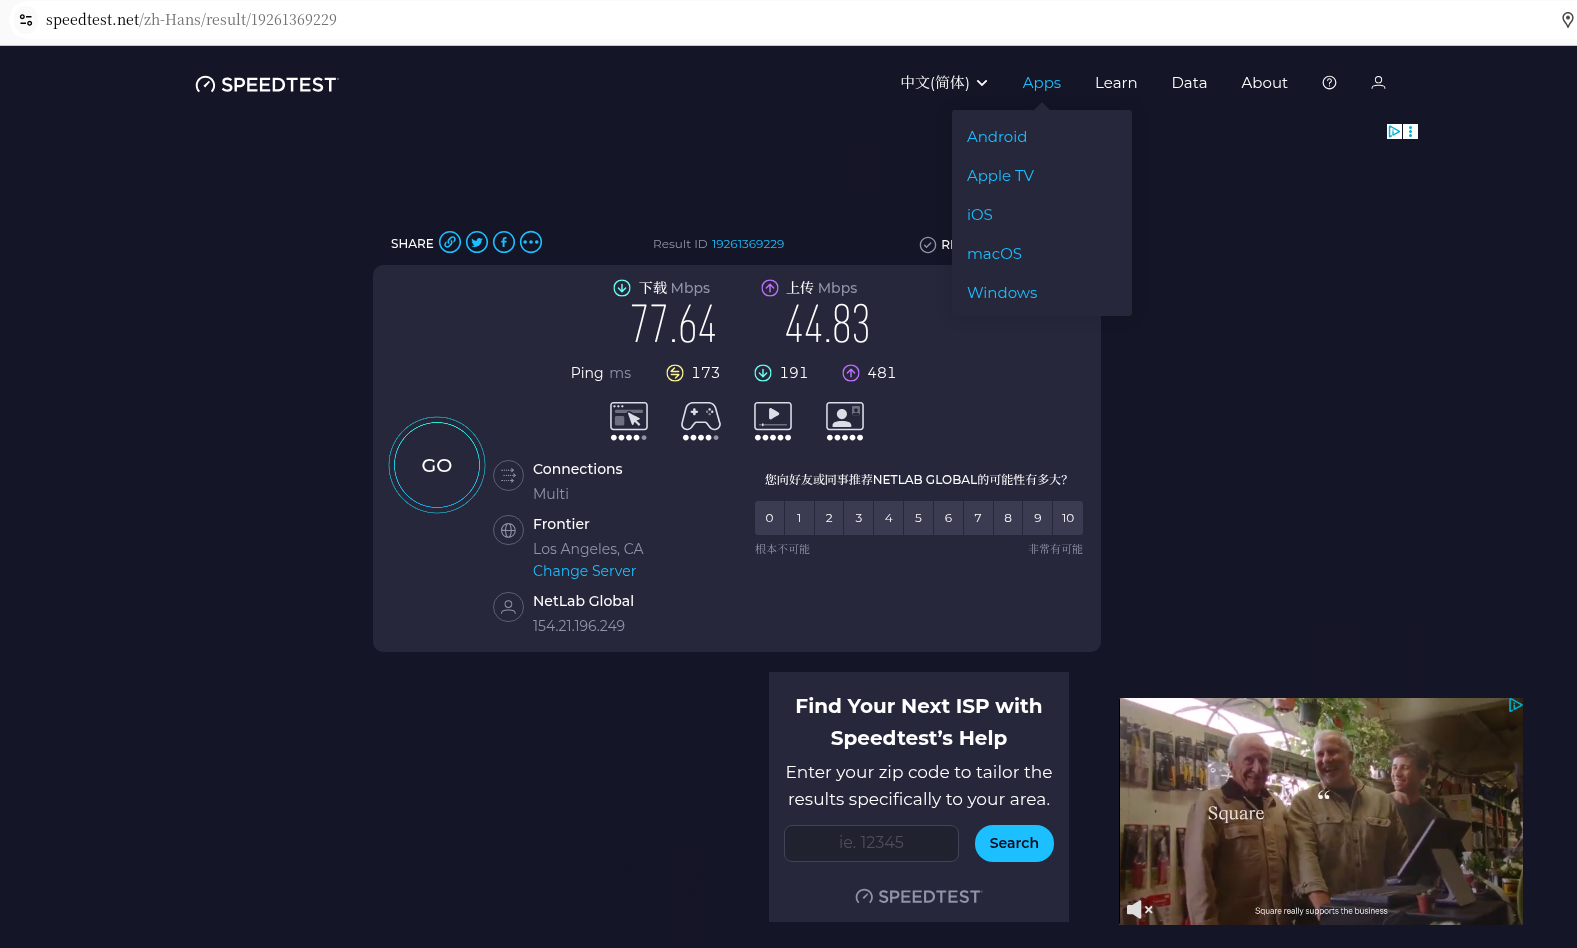Click the Square video advertisement

(x=1321, y=811)
